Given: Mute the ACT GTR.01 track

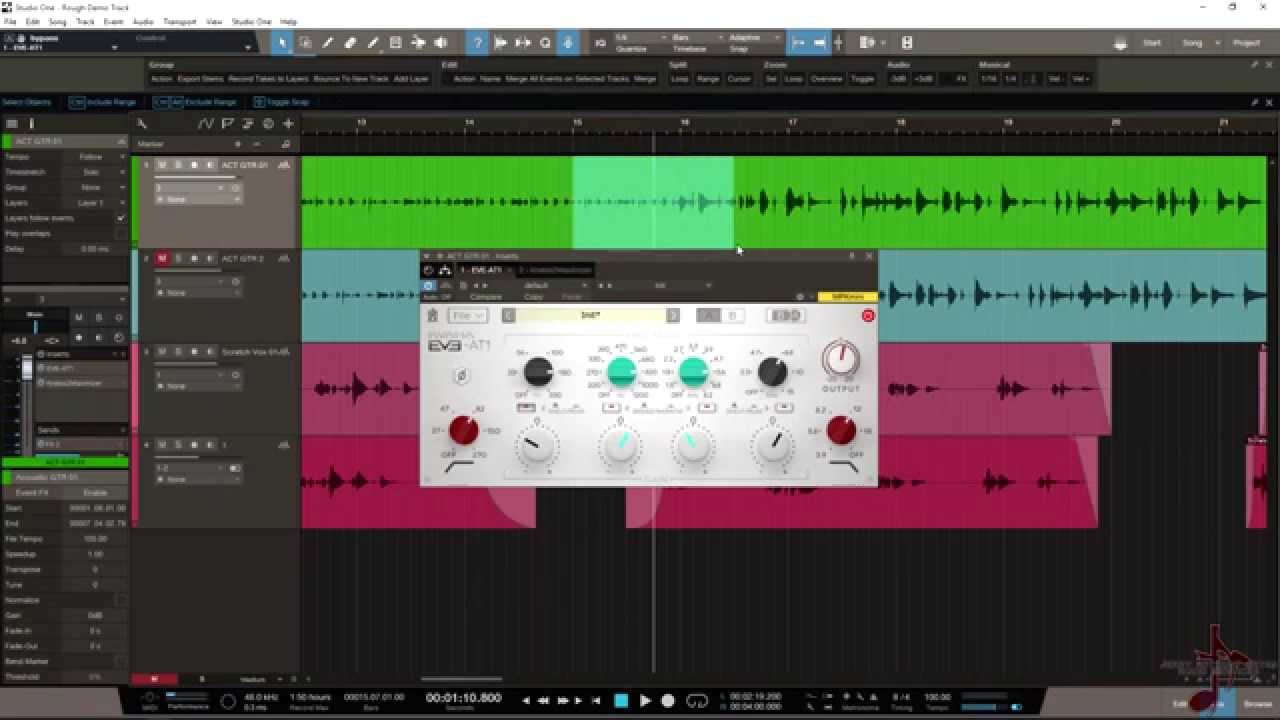Looking at the screenshot, I should pyautogui.click(x=162, y=165).
